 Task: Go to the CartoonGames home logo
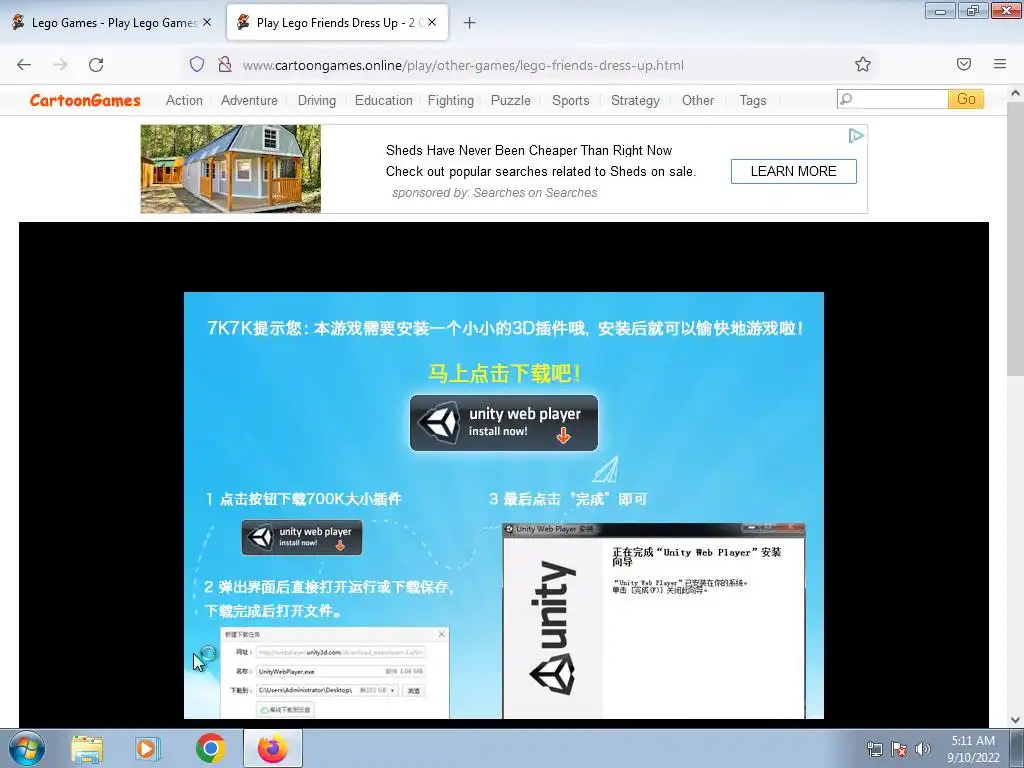point(85,100)
